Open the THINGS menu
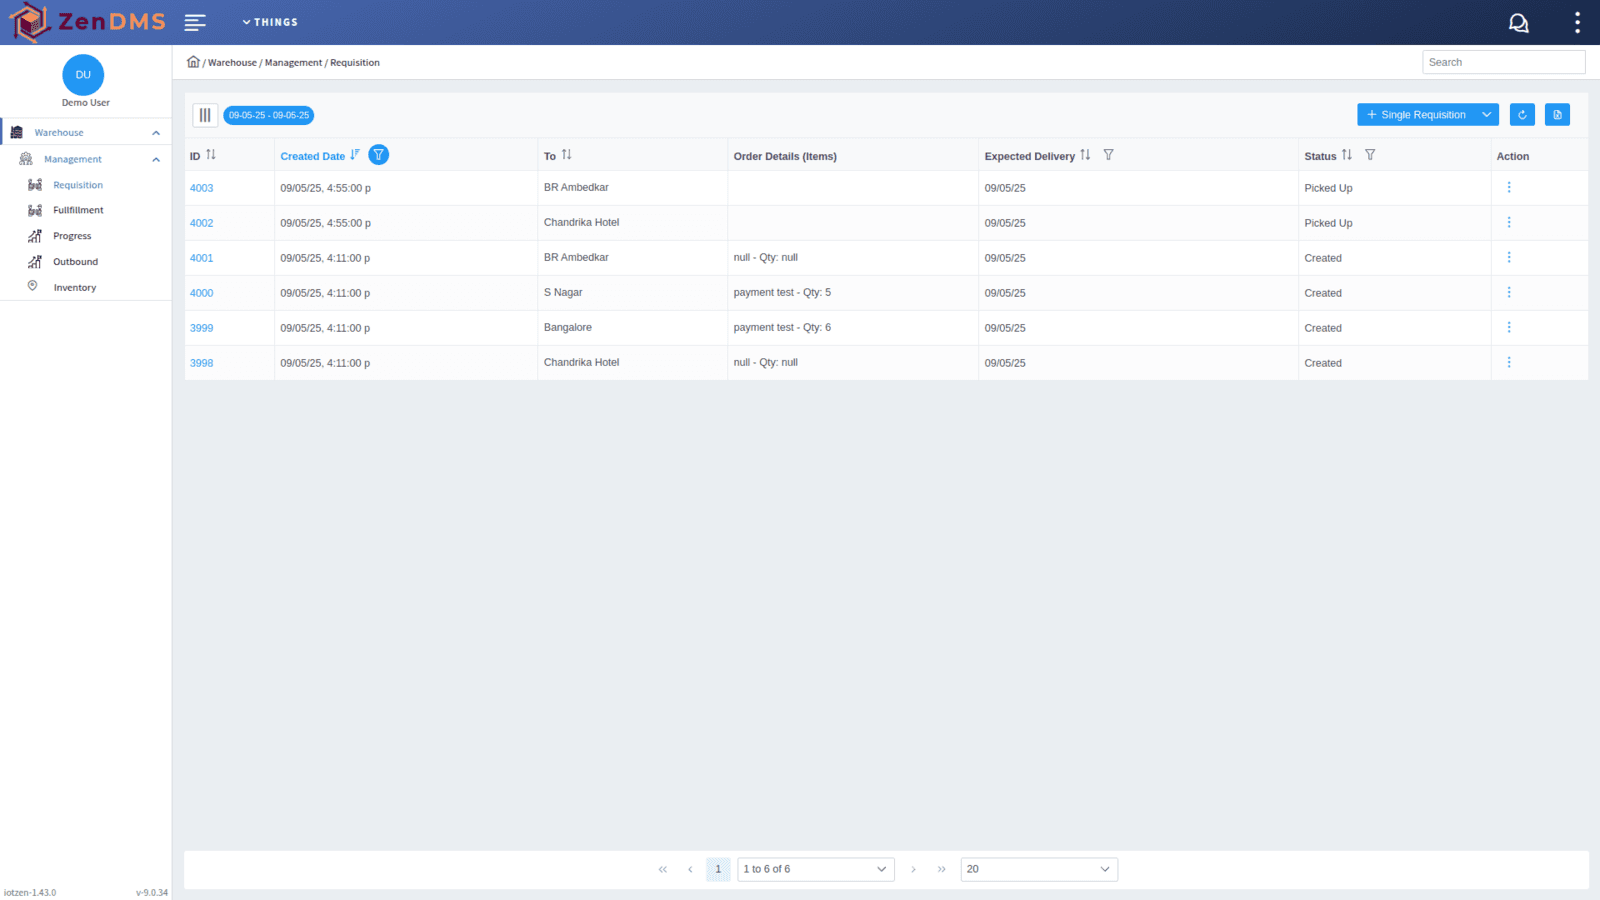 coord(270,21)
